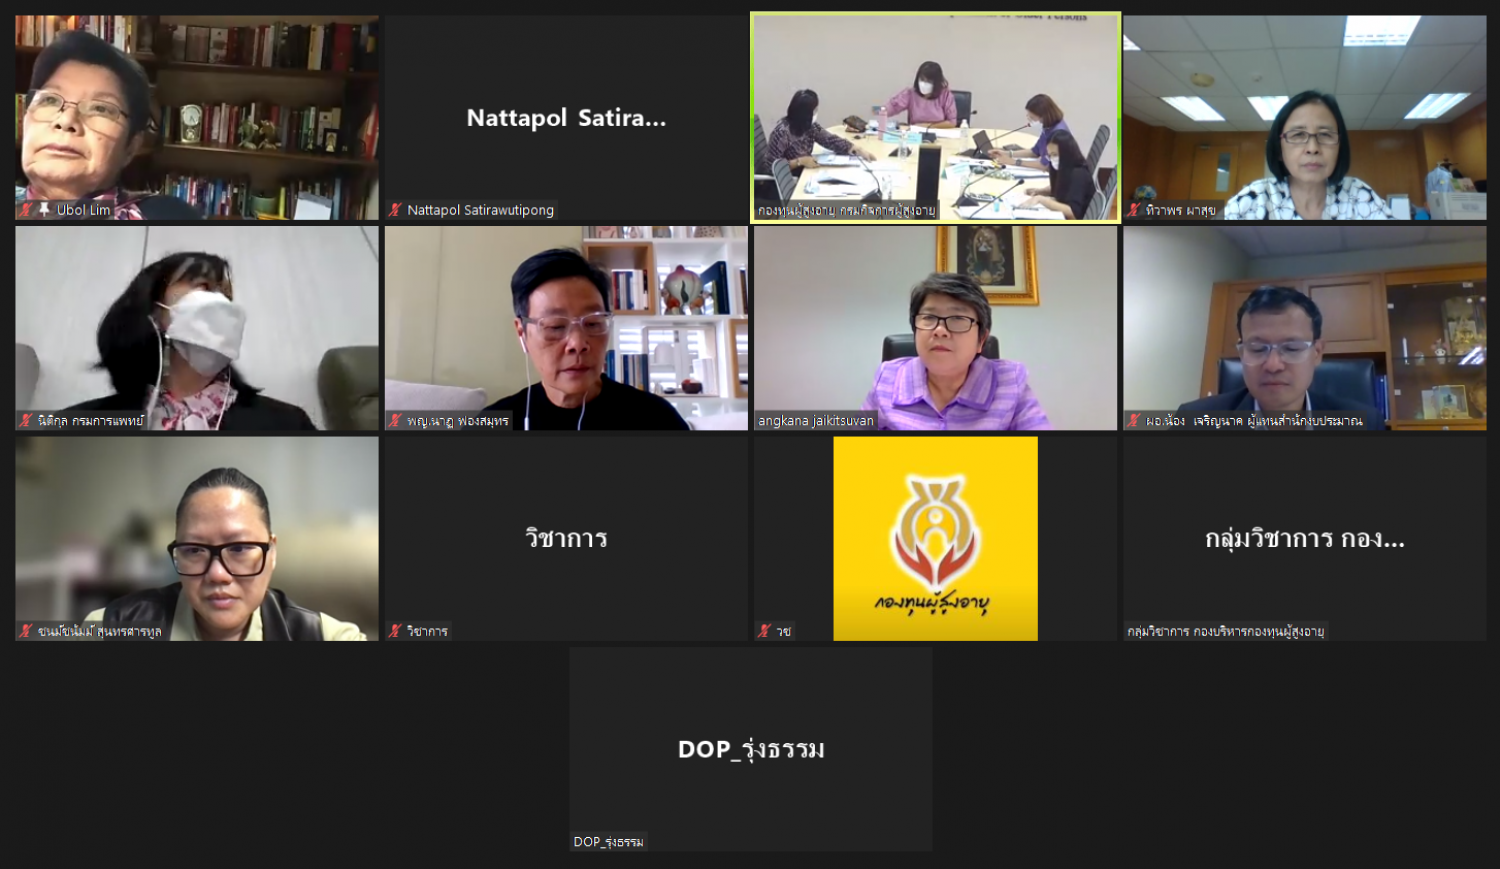Select the DOP_รุ่งธรรม participant tile

751,749
